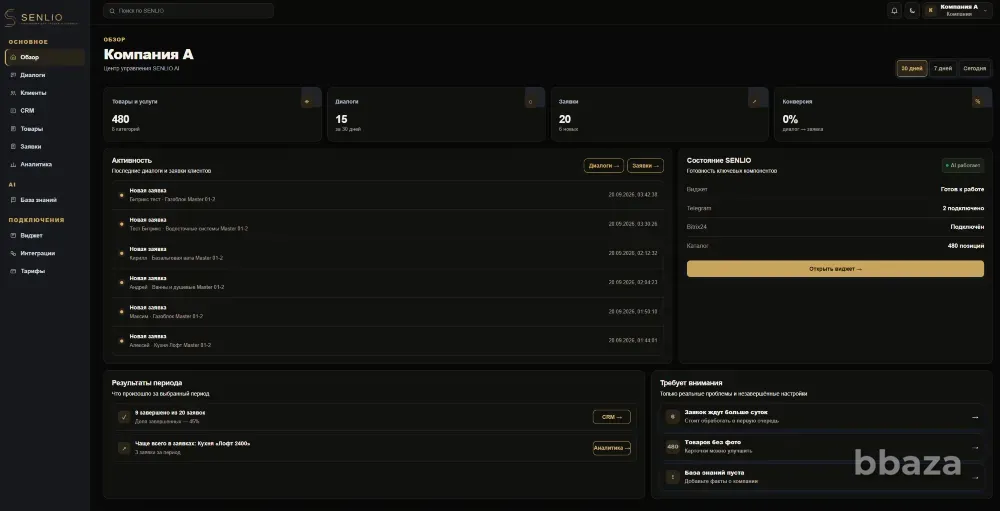Open request Кирилл Базальтовая вата

tap(388, 254)
